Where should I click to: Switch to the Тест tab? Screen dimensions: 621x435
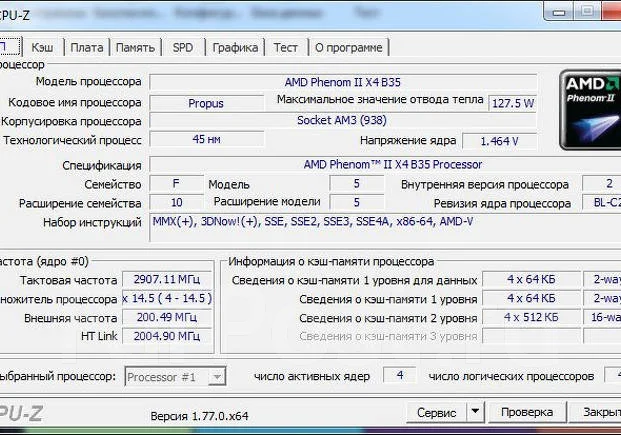coord(286,48)
